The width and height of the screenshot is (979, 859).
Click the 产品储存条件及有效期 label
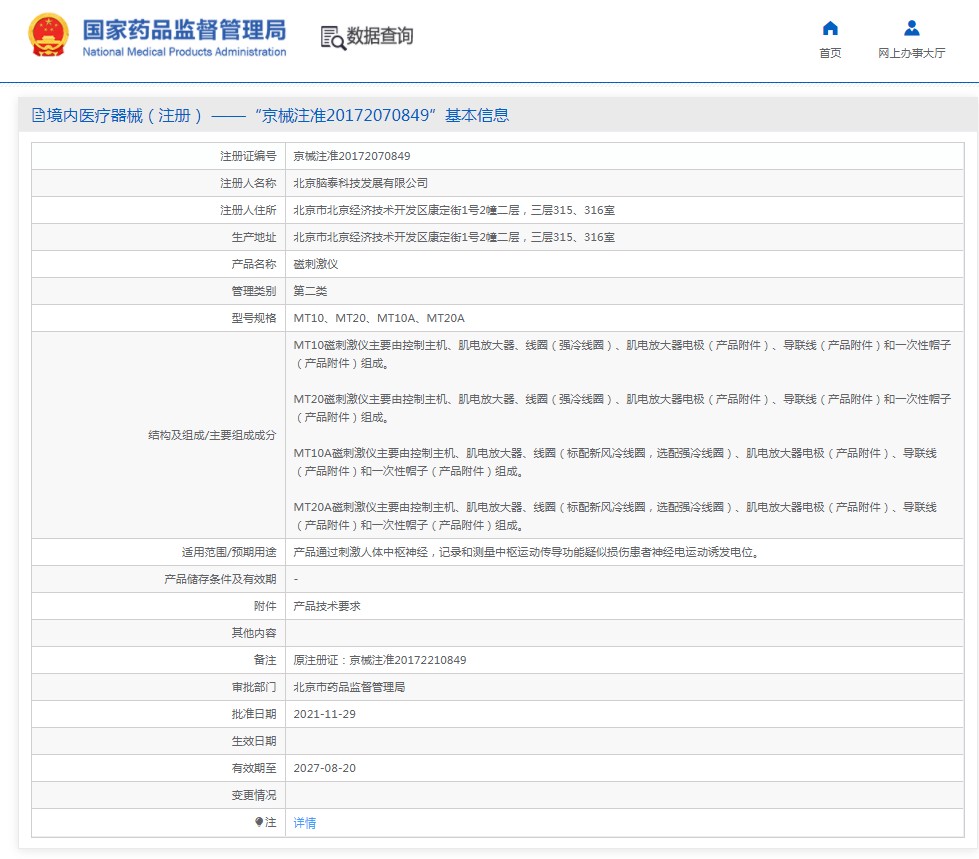click(x=220, y=579)
